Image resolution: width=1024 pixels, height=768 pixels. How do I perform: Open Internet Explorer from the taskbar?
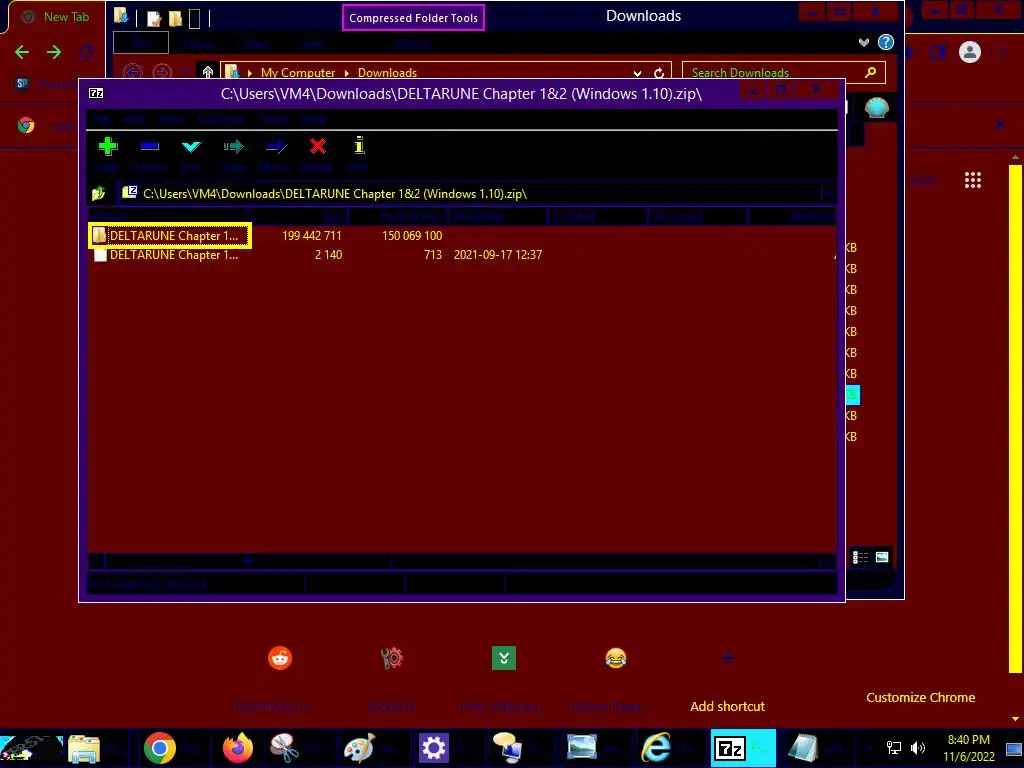[x=656, y=748]
